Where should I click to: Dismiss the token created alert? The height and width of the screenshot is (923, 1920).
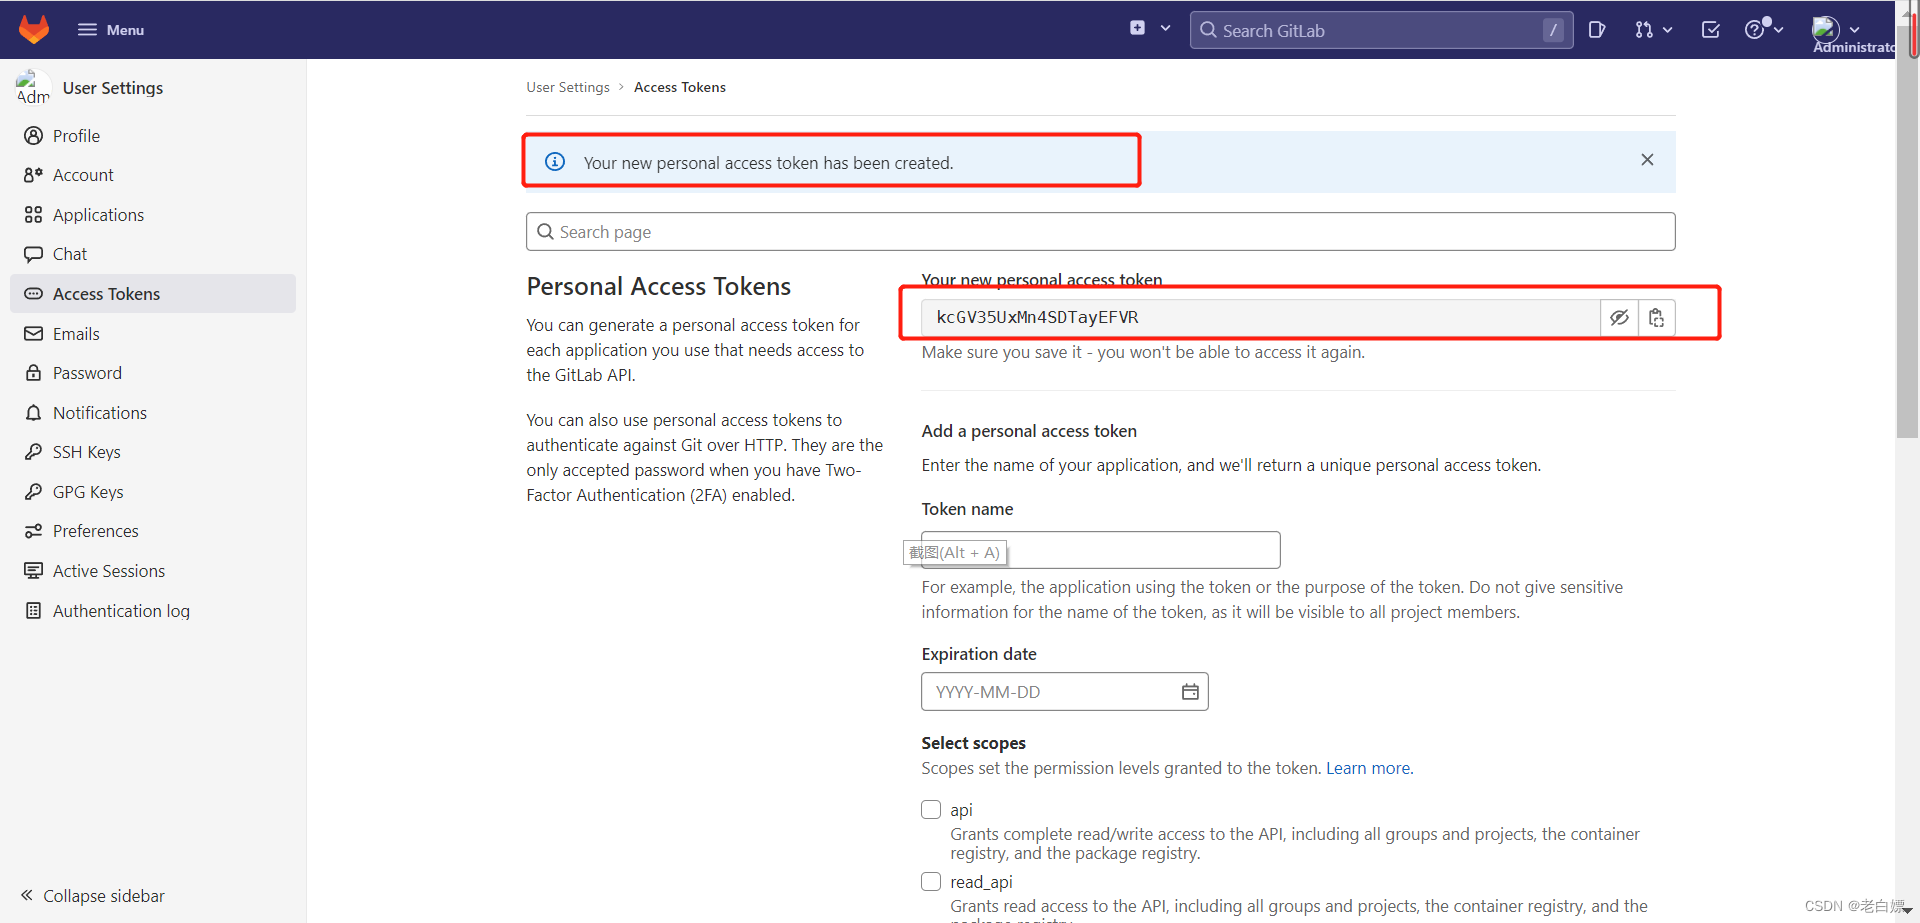click(1647, 160)
